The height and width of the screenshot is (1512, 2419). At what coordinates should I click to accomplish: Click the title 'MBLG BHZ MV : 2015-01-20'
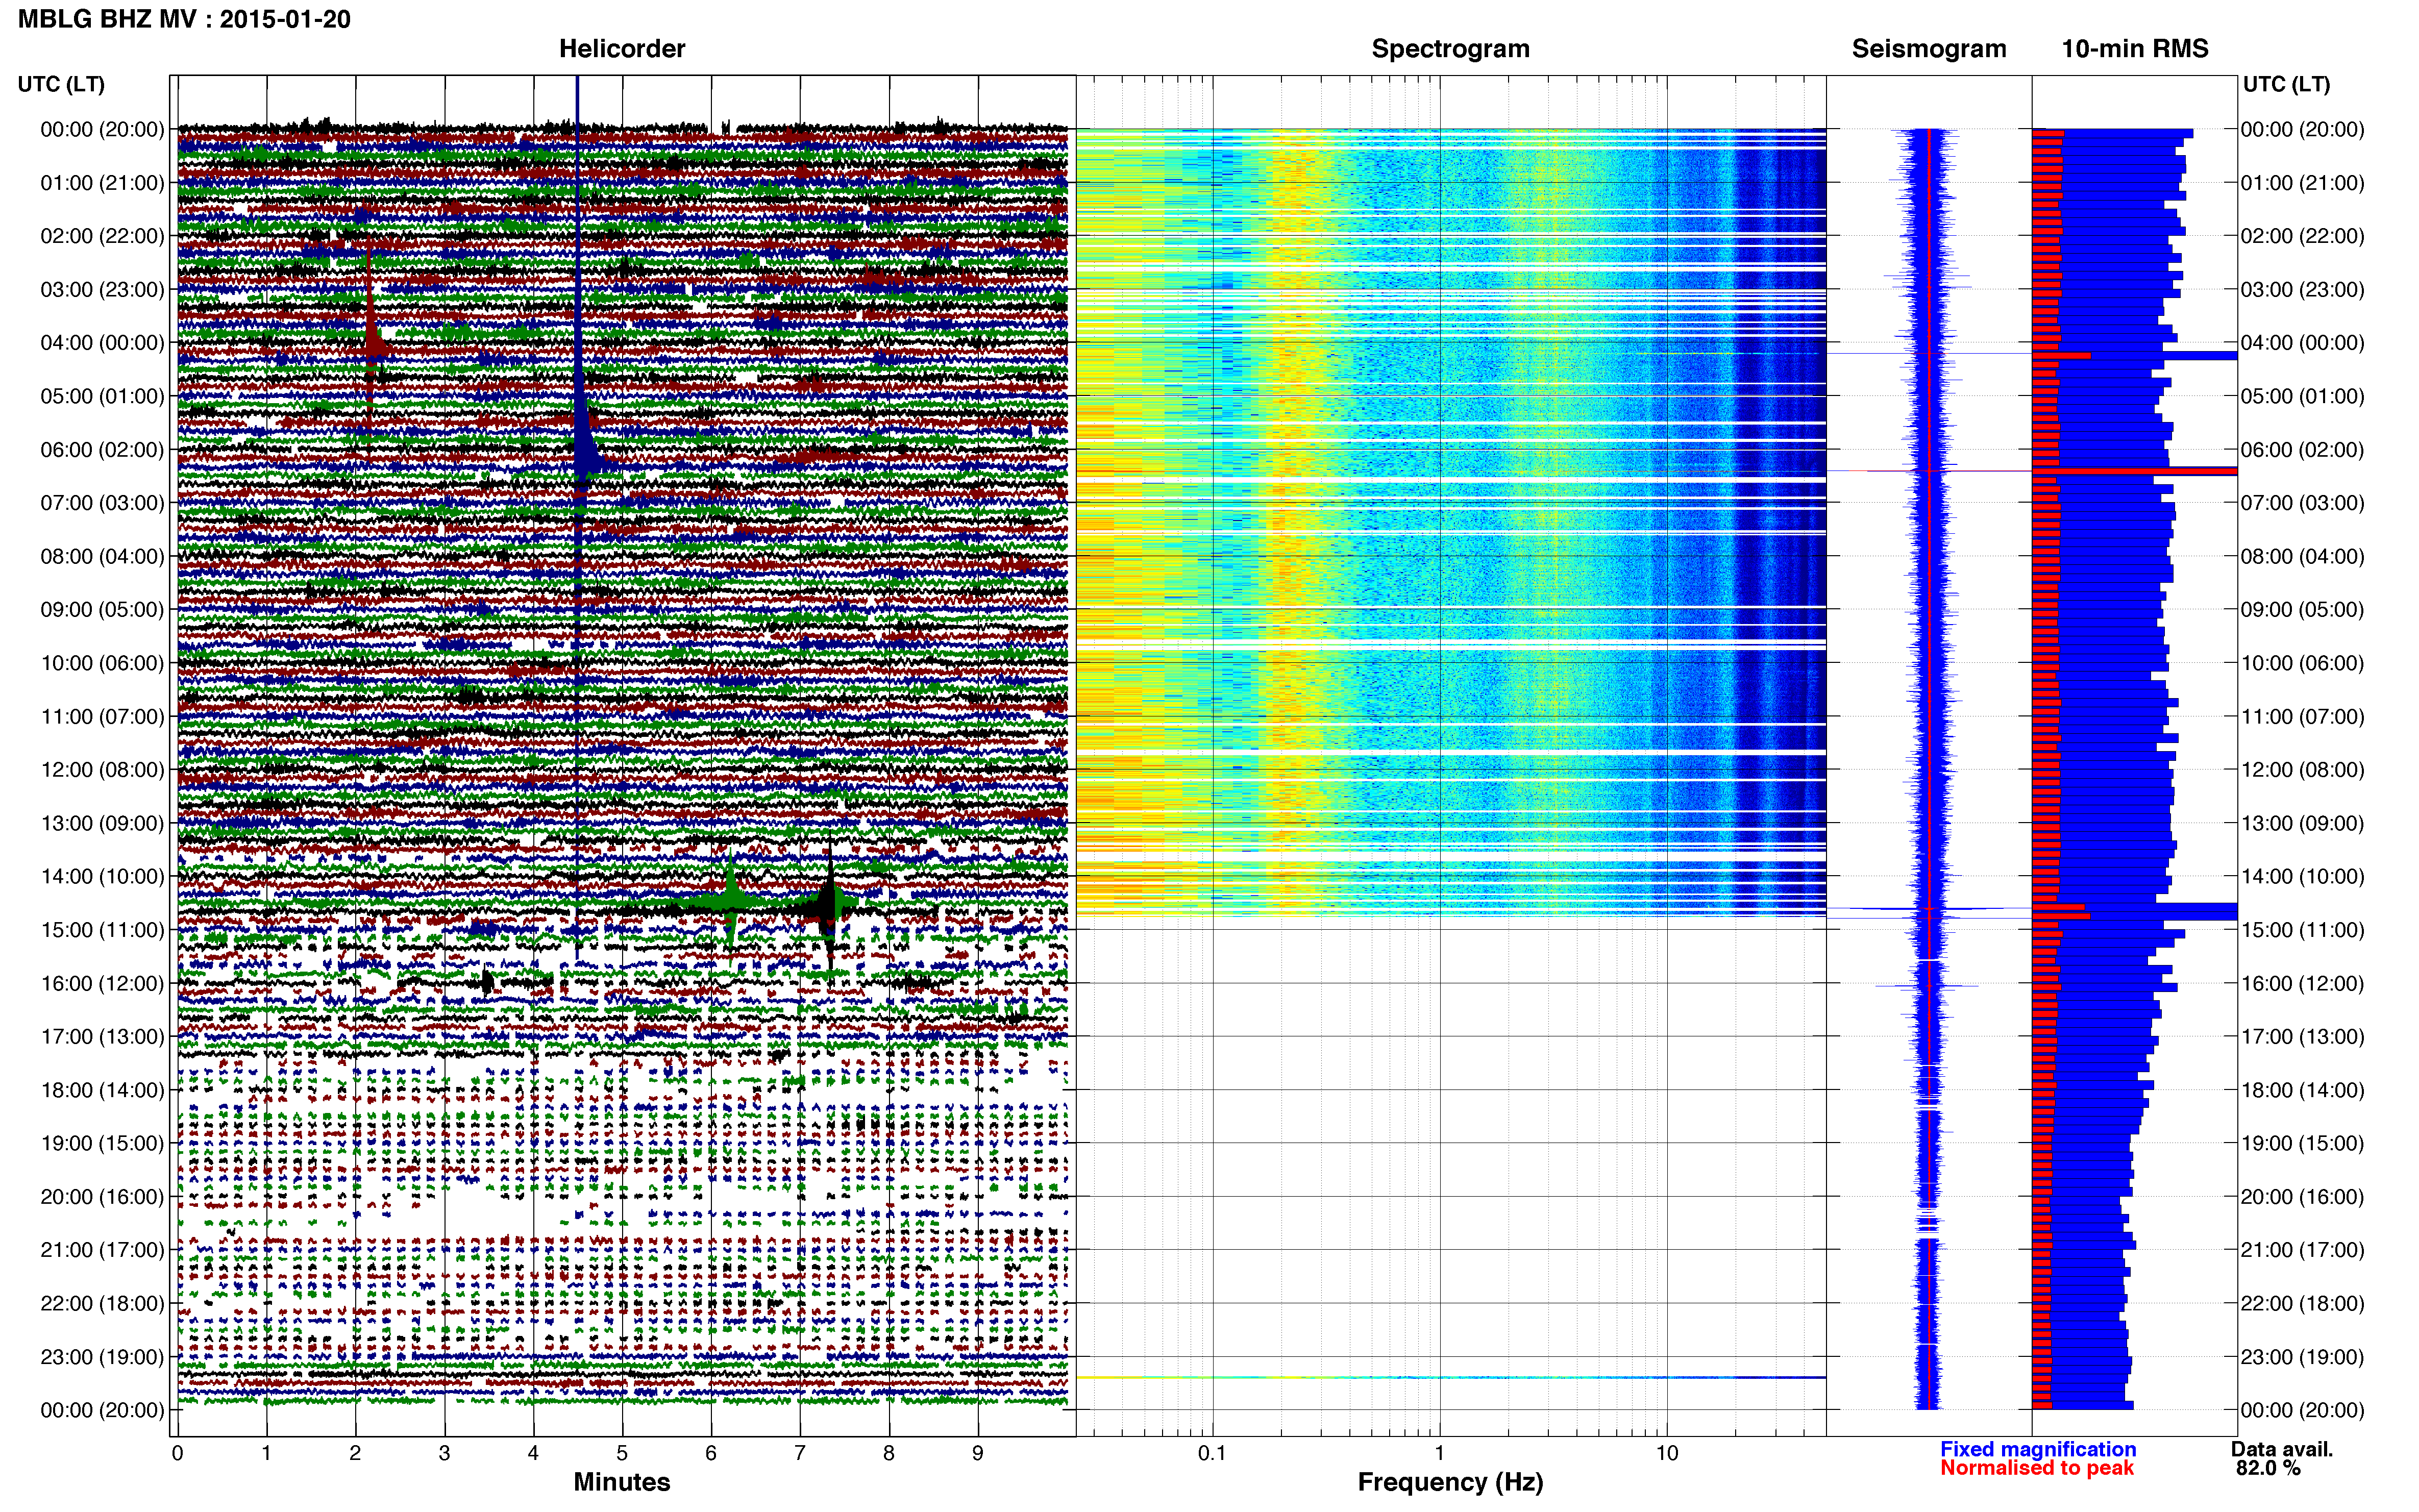pyautogui.click(x=184, y=19)
